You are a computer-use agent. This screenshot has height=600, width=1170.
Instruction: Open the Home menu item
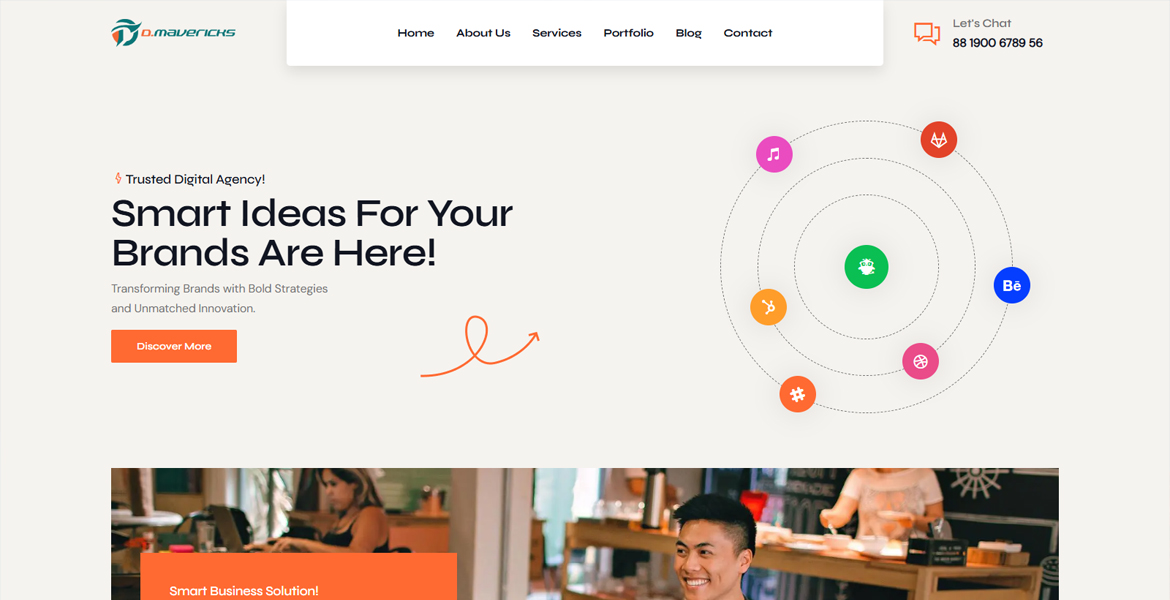pos(416,33)
